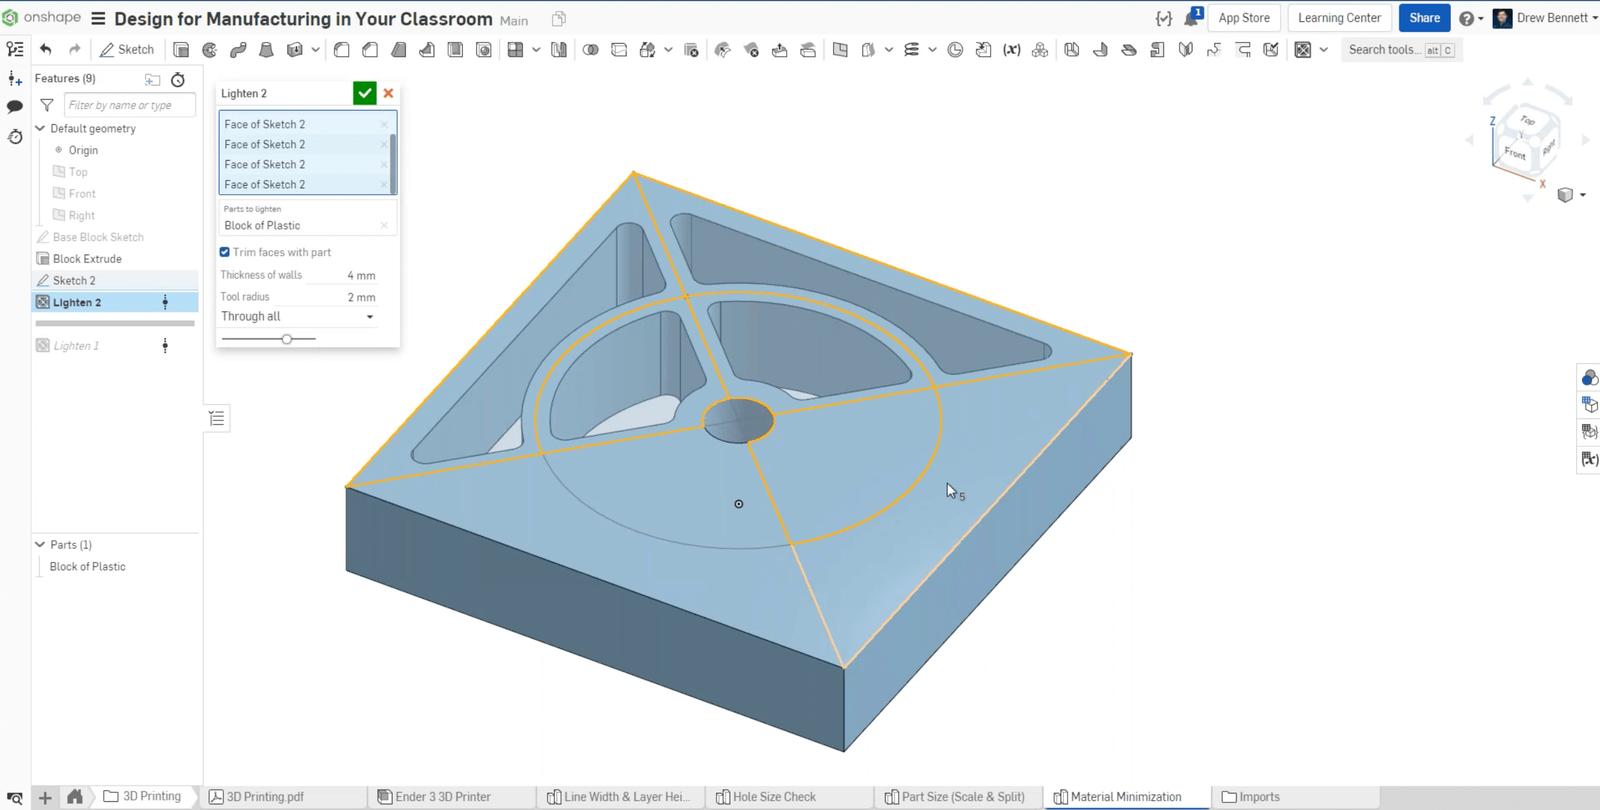Collapse the Parts (1) section
The width and height of the screenshot is (1600, 810).
40,545
